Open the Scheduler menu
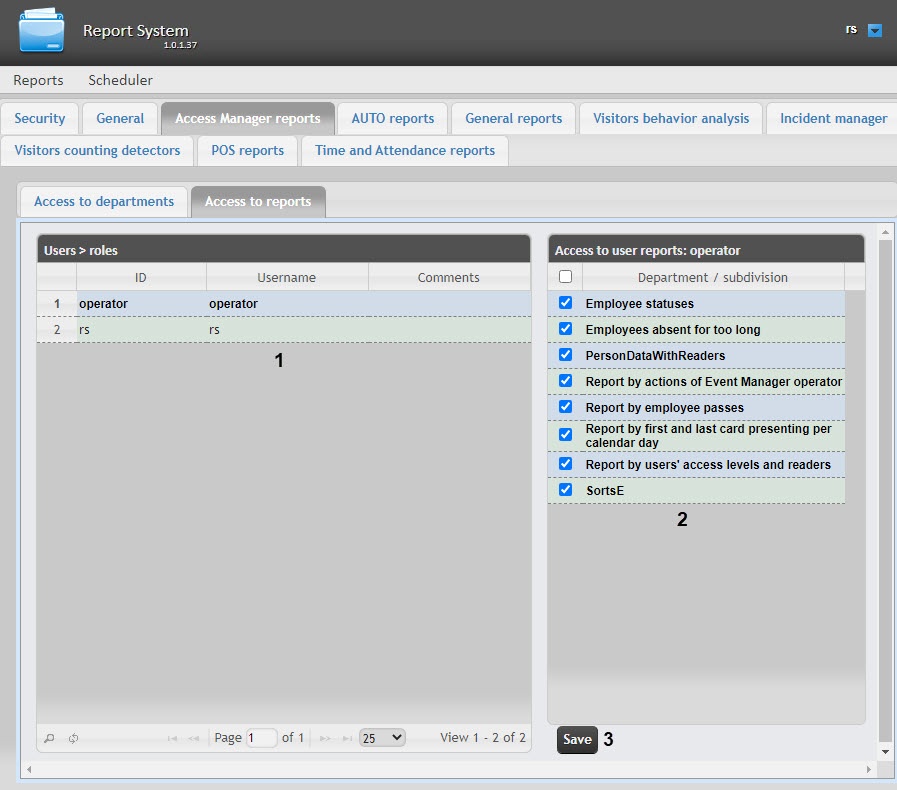The image size is (897, 790). (120, 80)
